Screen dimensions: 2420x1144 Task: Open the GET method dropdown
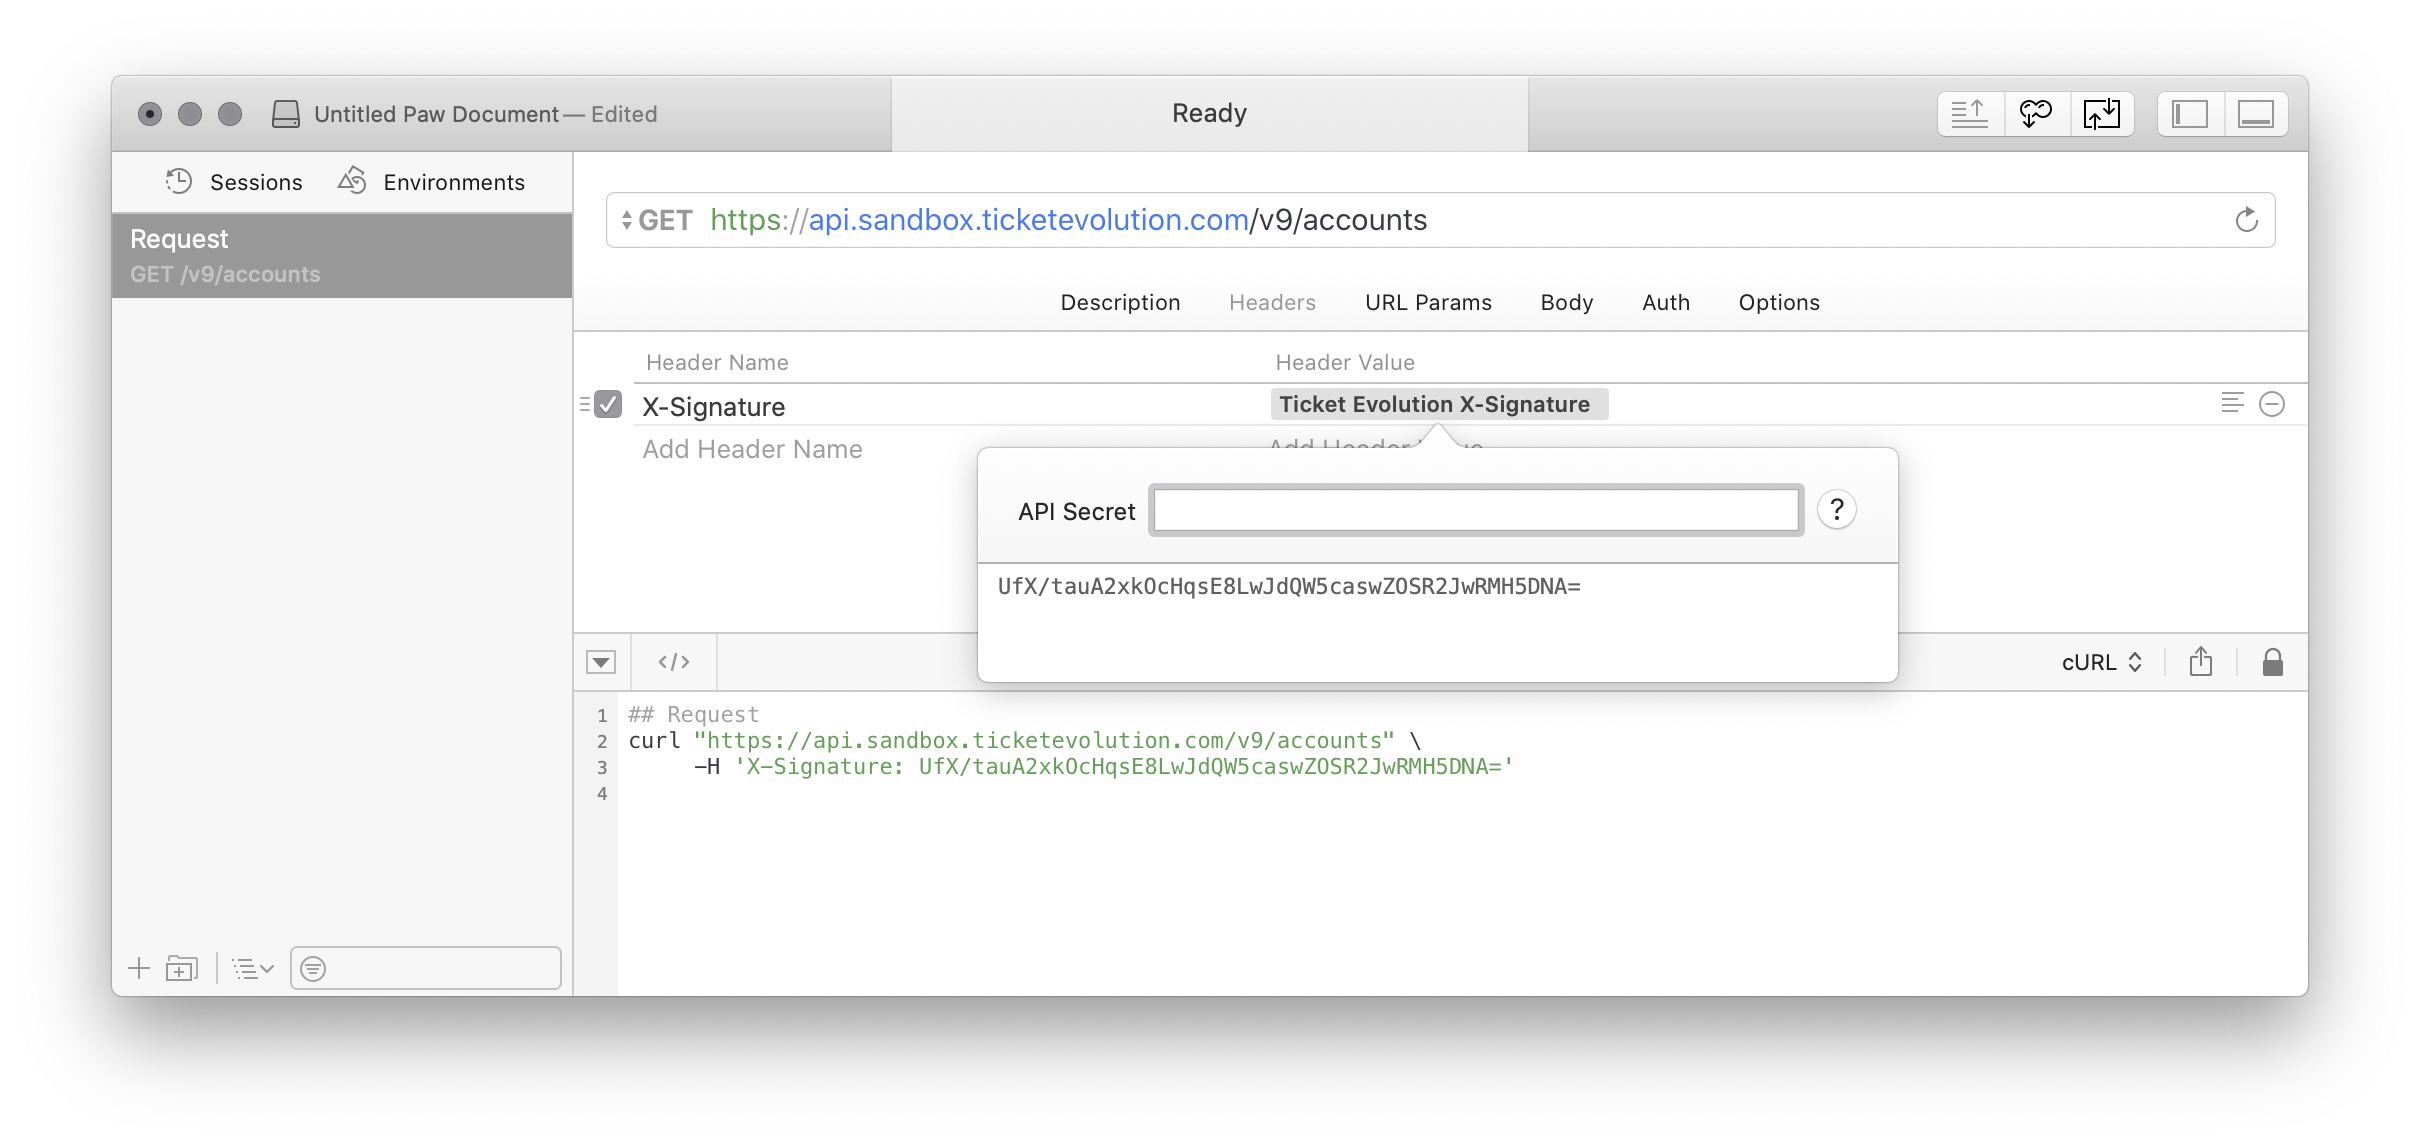click(x=657, y=220)
